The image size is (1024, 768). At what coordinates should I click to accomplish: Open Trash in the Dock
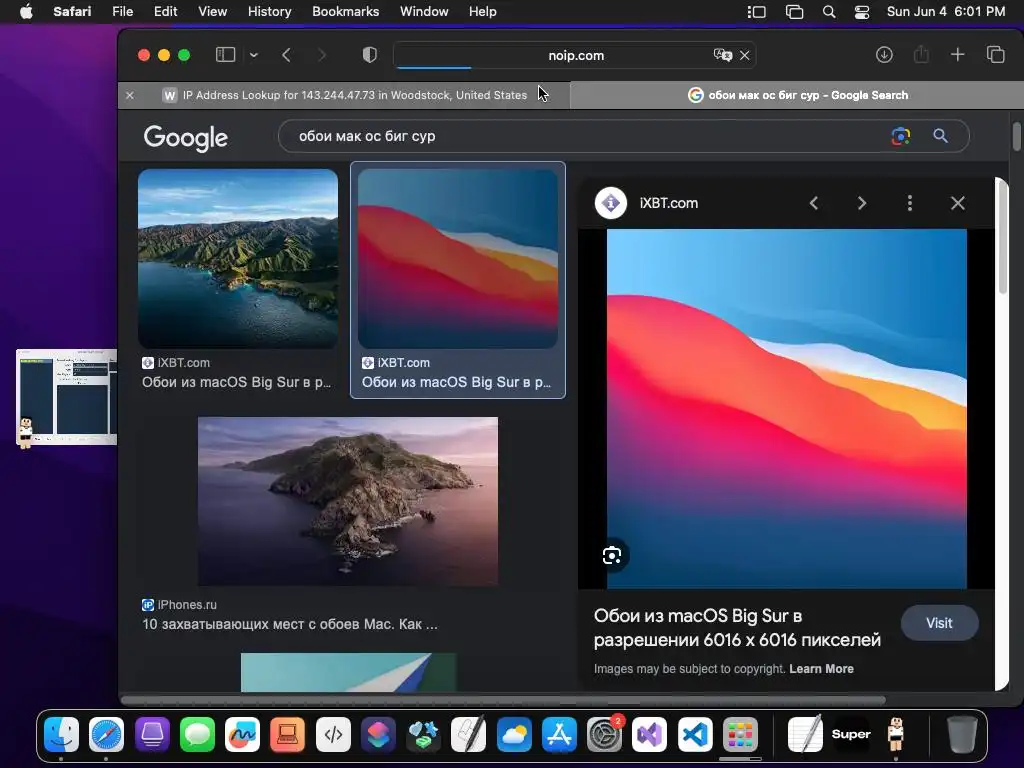pos(962,735)
